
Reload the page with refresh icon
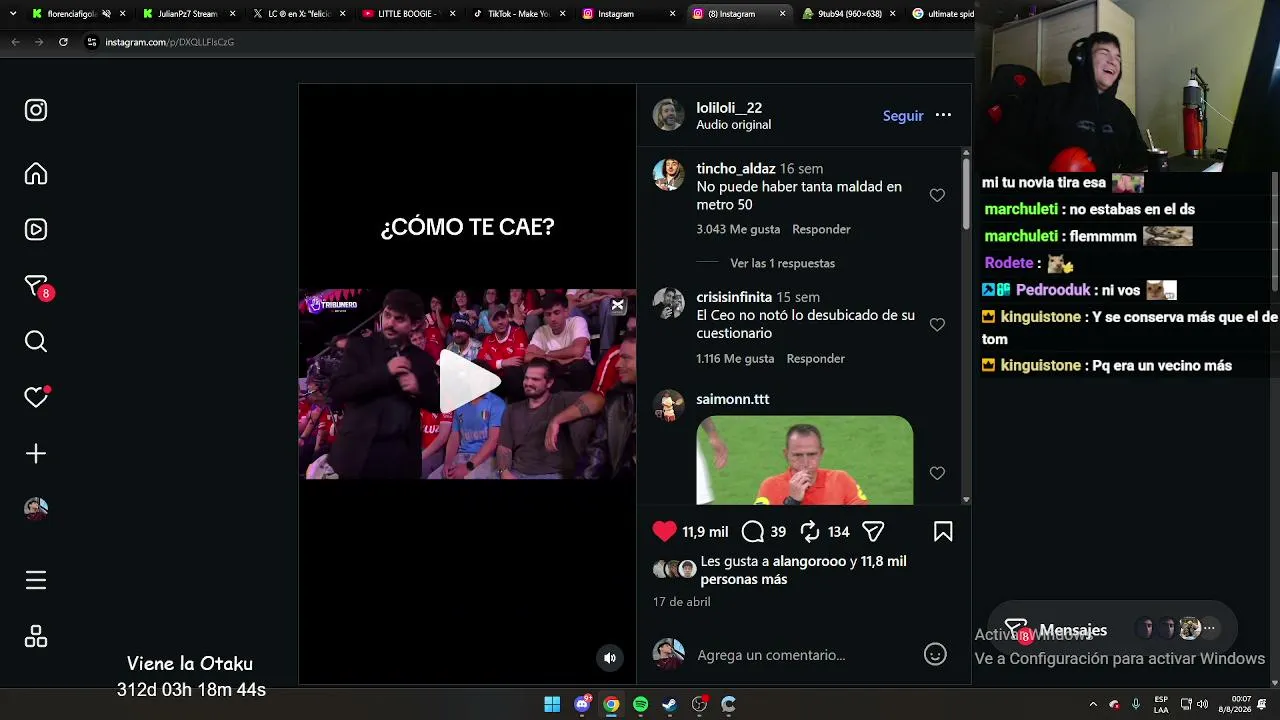click(x=63, y=42)
